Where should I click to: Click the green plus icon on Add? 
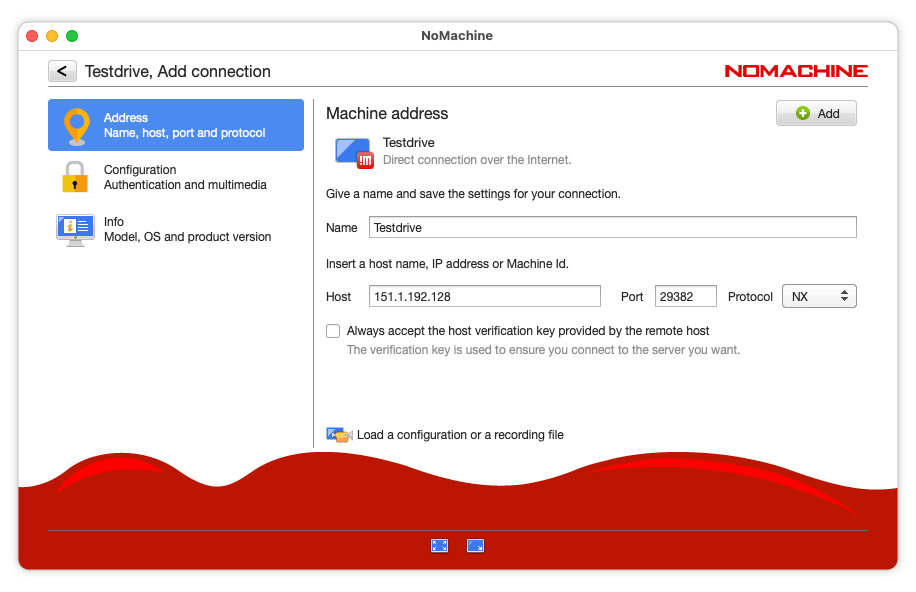point(803,113)
